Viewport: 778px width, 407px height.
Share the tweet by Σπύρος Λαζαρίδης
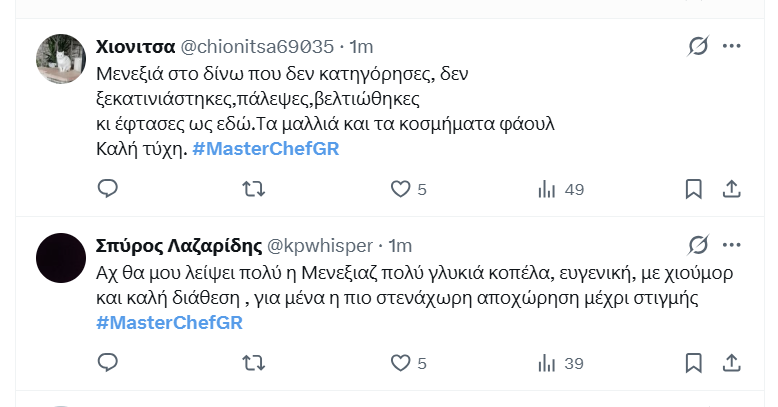coord(731,363)
